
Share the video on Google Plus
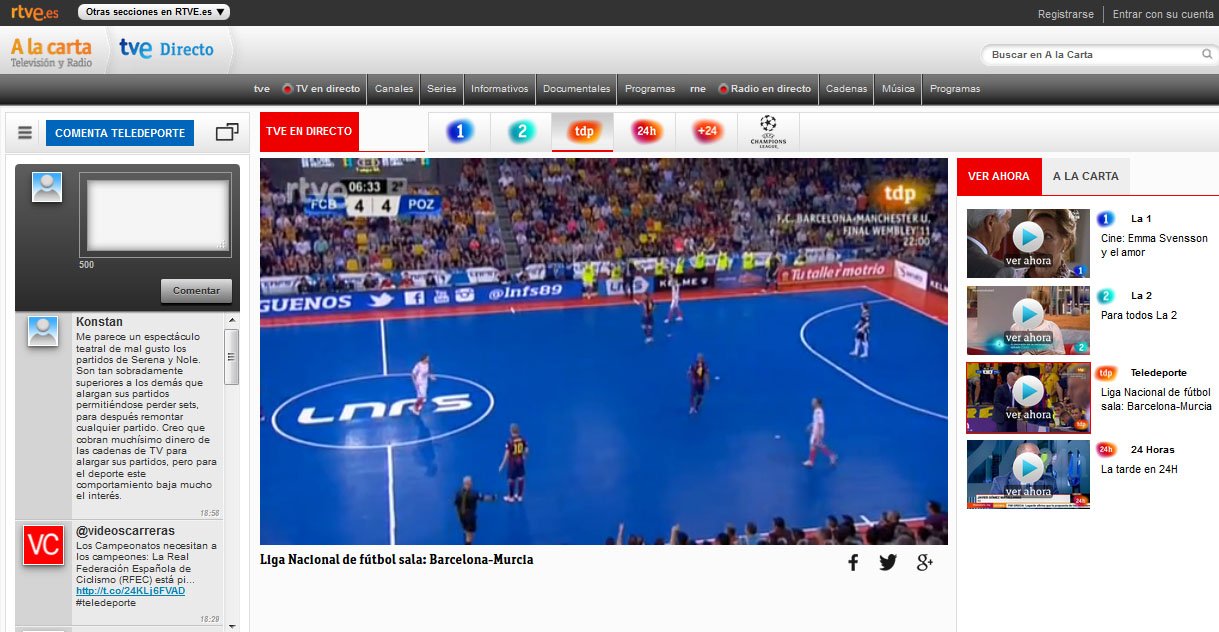(925, 563)
